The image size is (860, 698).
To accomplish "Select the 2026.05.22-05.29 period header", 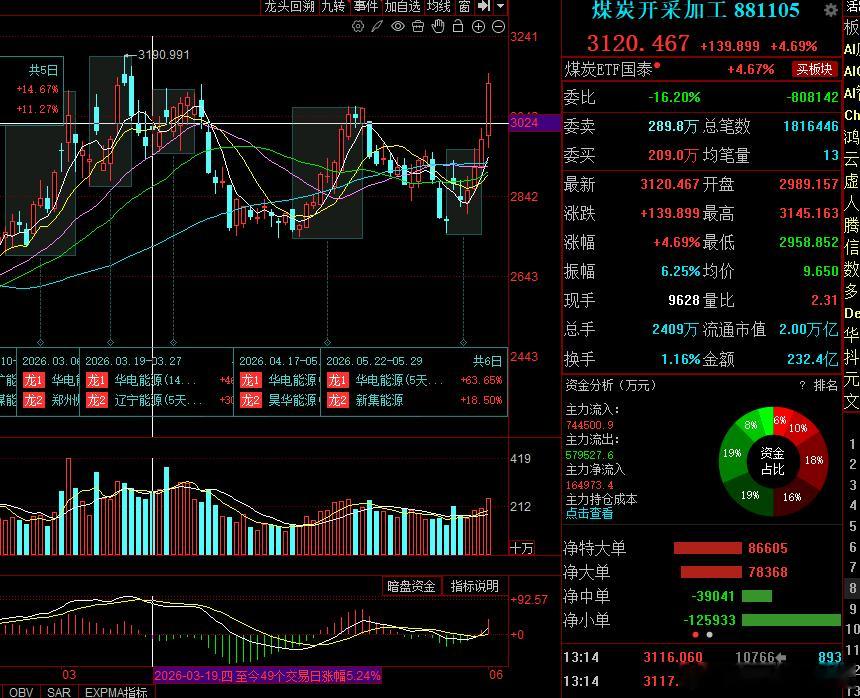I will (374, 361).
